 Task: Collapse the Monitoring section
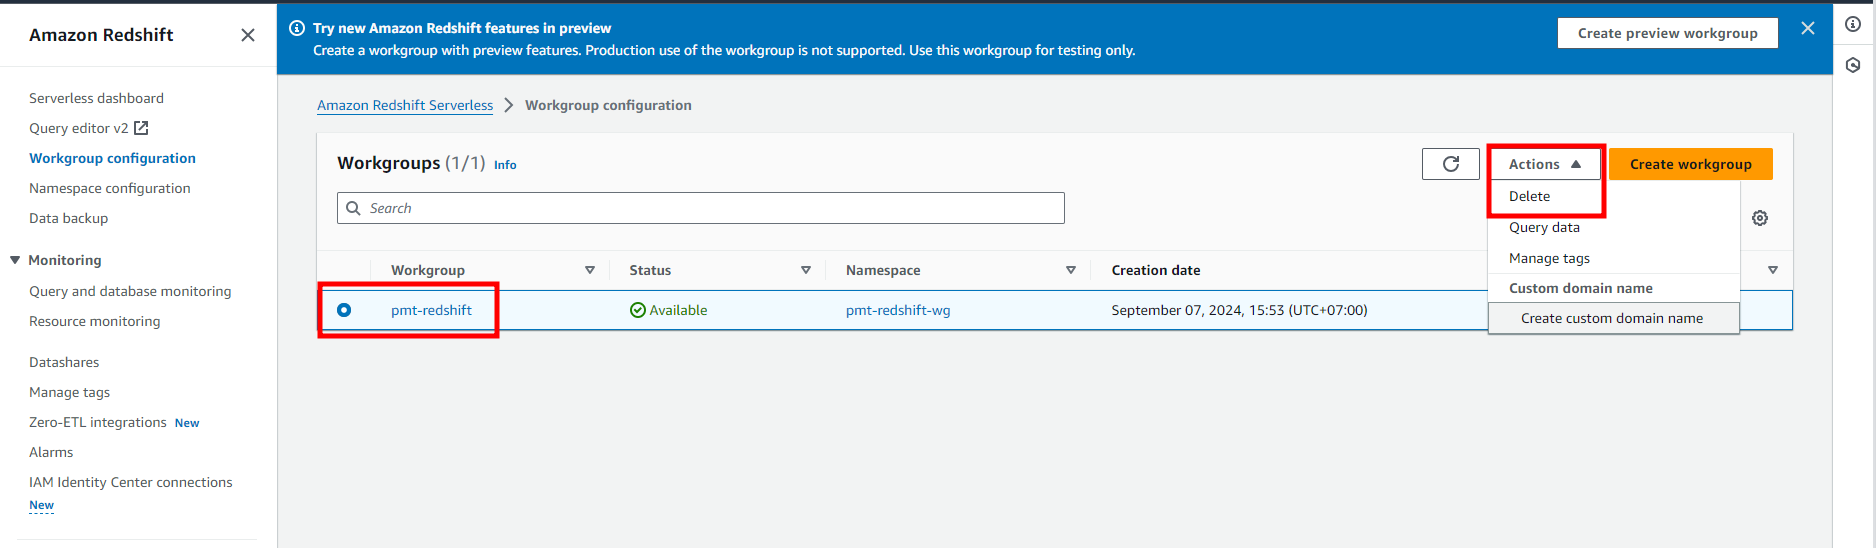click(15, 260)
